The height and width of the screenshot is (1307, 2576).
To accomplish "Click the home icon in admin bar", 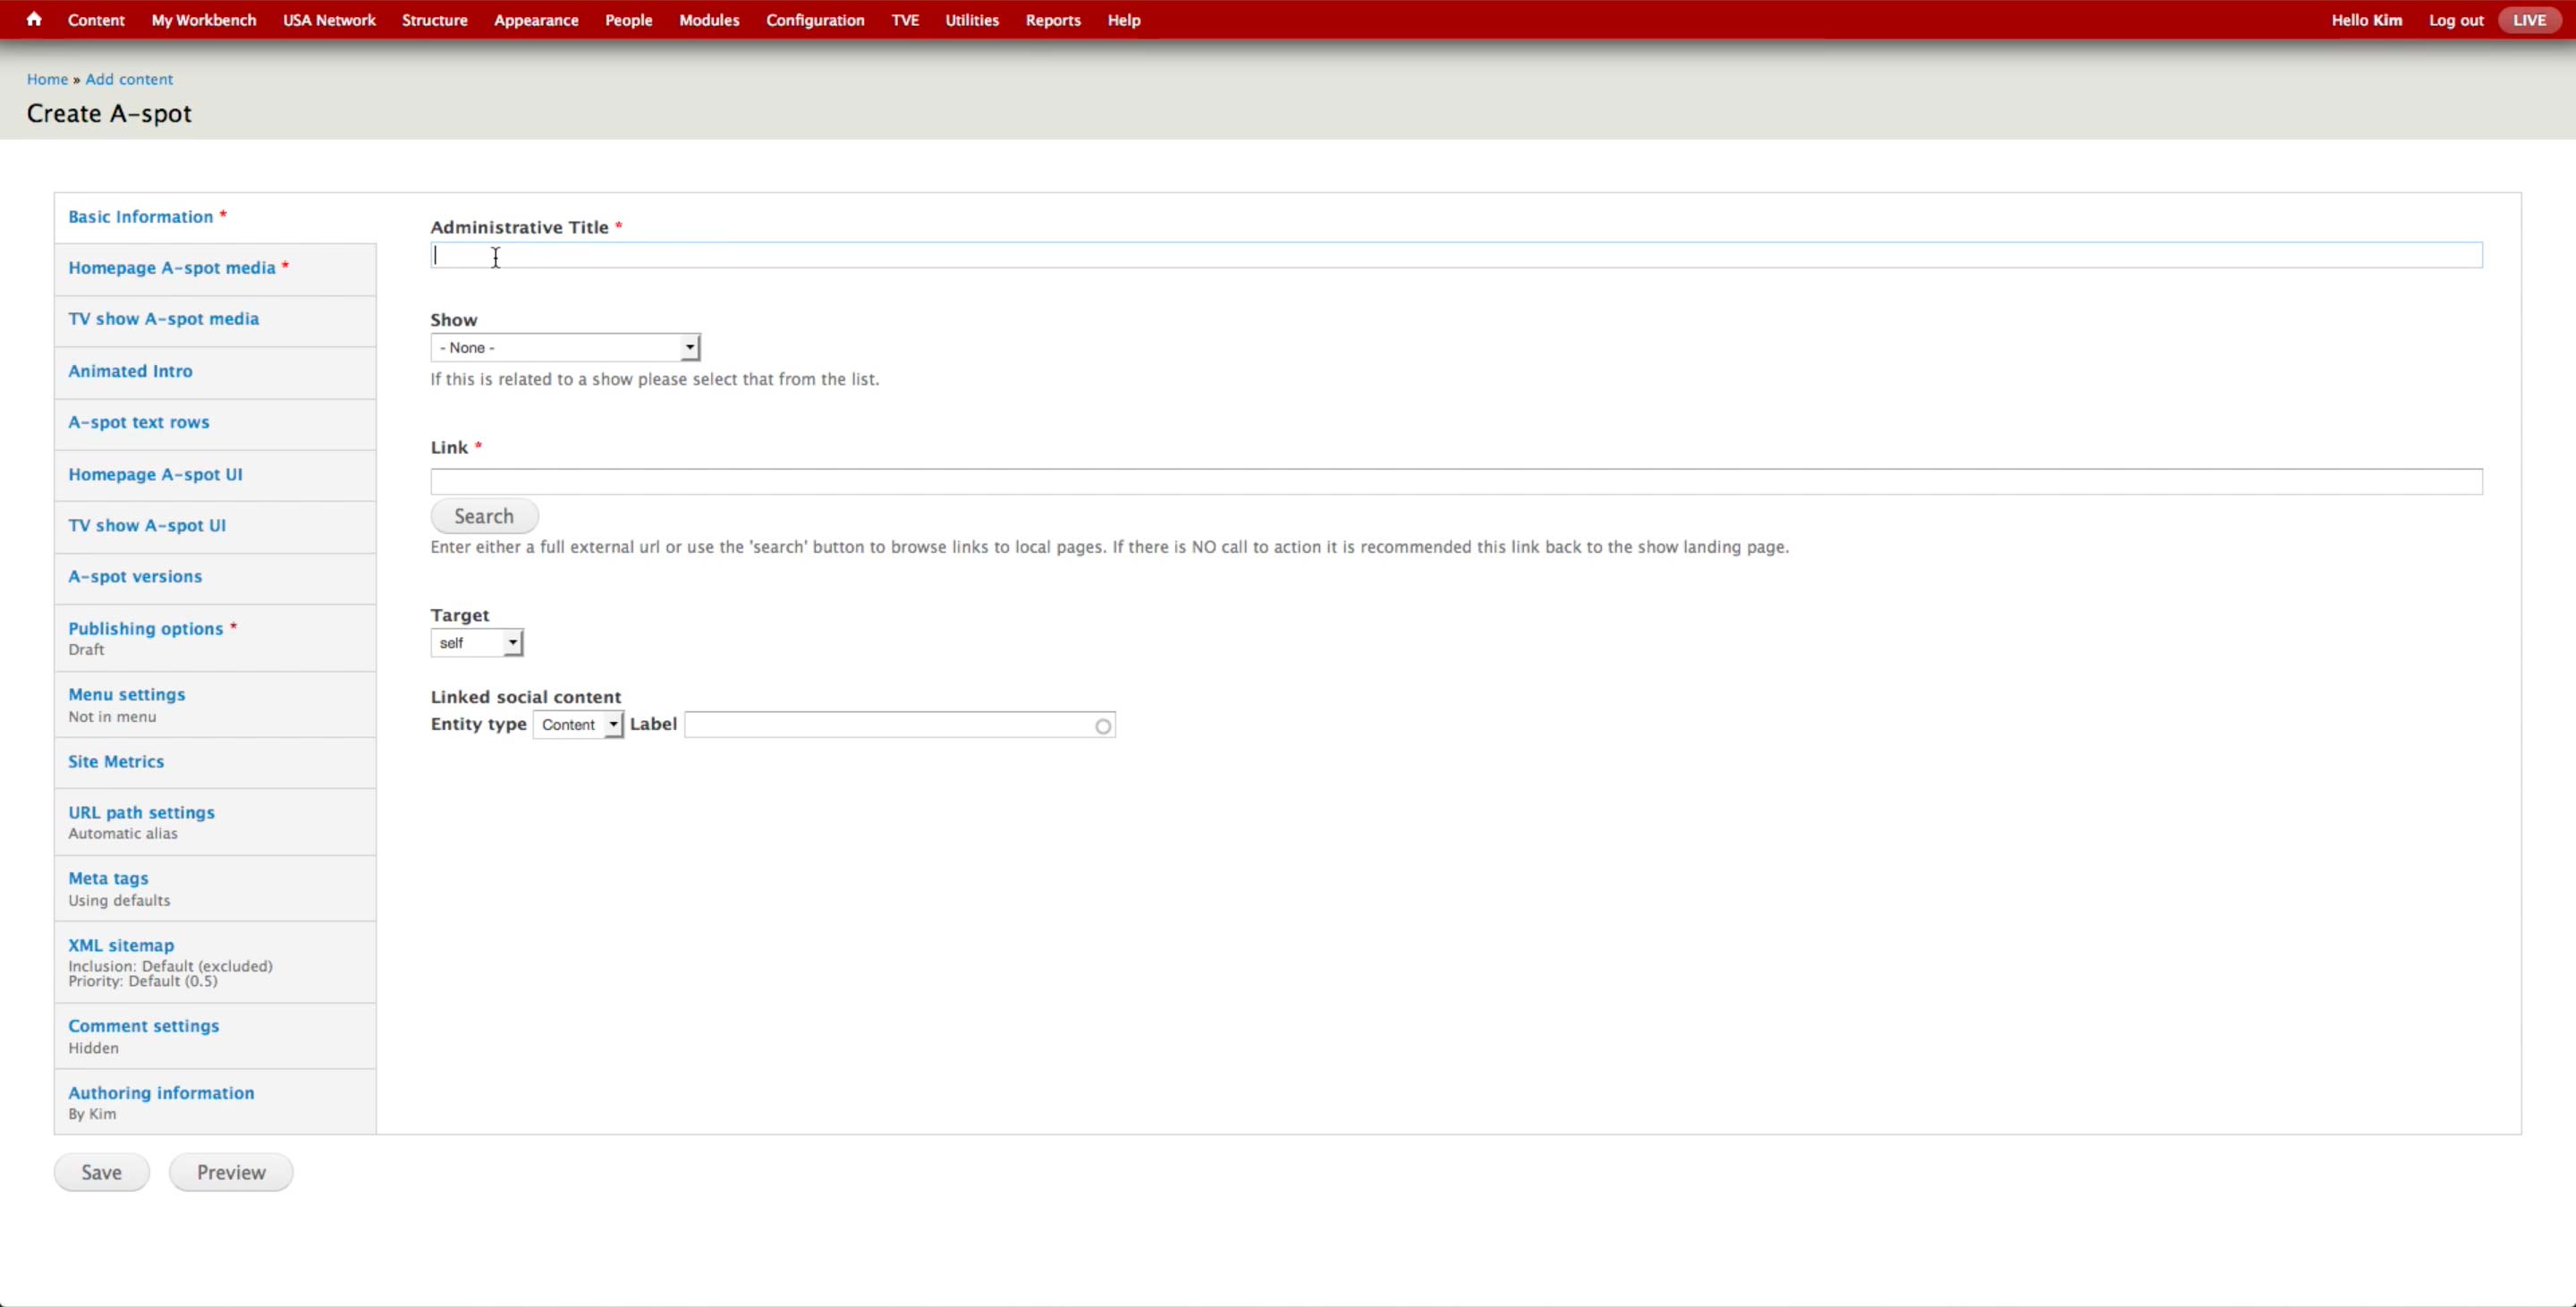I will 34,19.
